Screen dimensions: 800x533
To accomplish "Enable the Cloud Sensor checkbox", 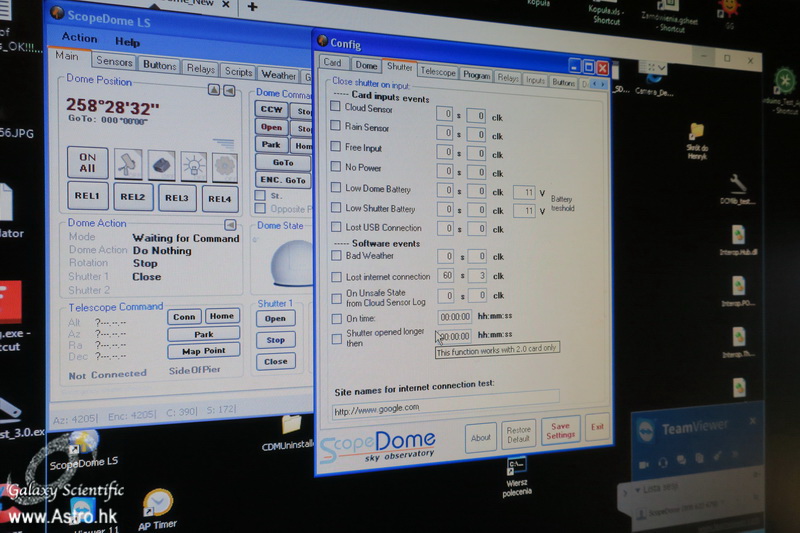I will [x=336, y=107].
